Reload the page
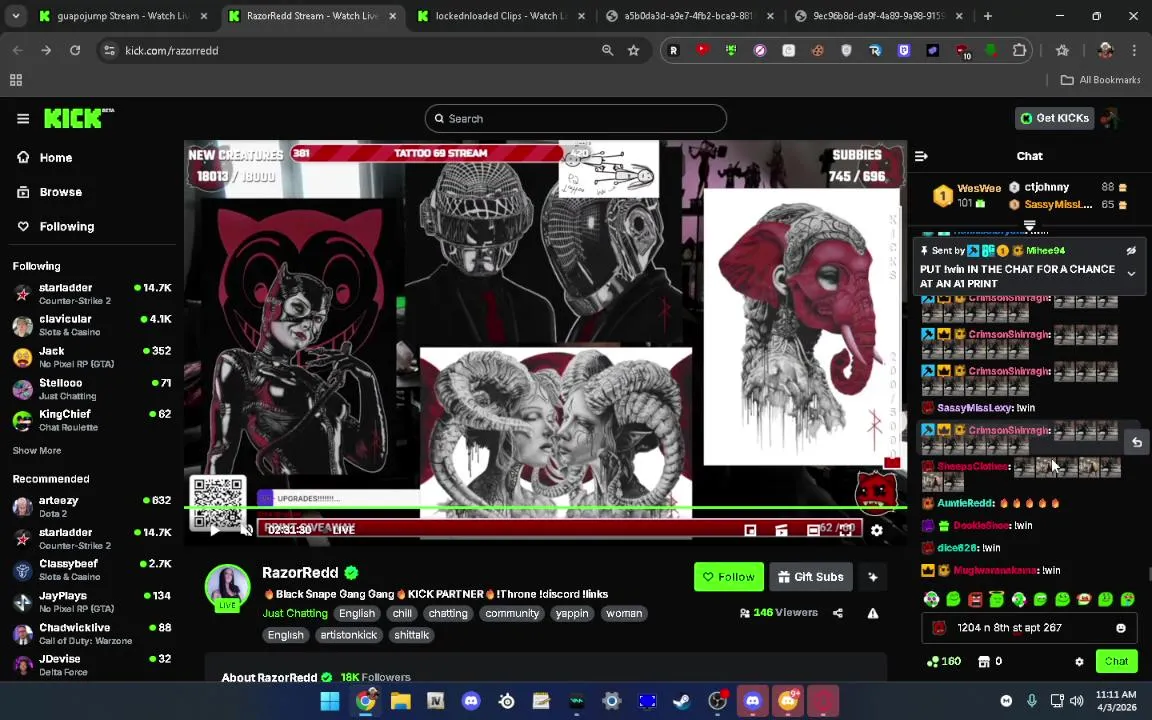 coord(75,50)
